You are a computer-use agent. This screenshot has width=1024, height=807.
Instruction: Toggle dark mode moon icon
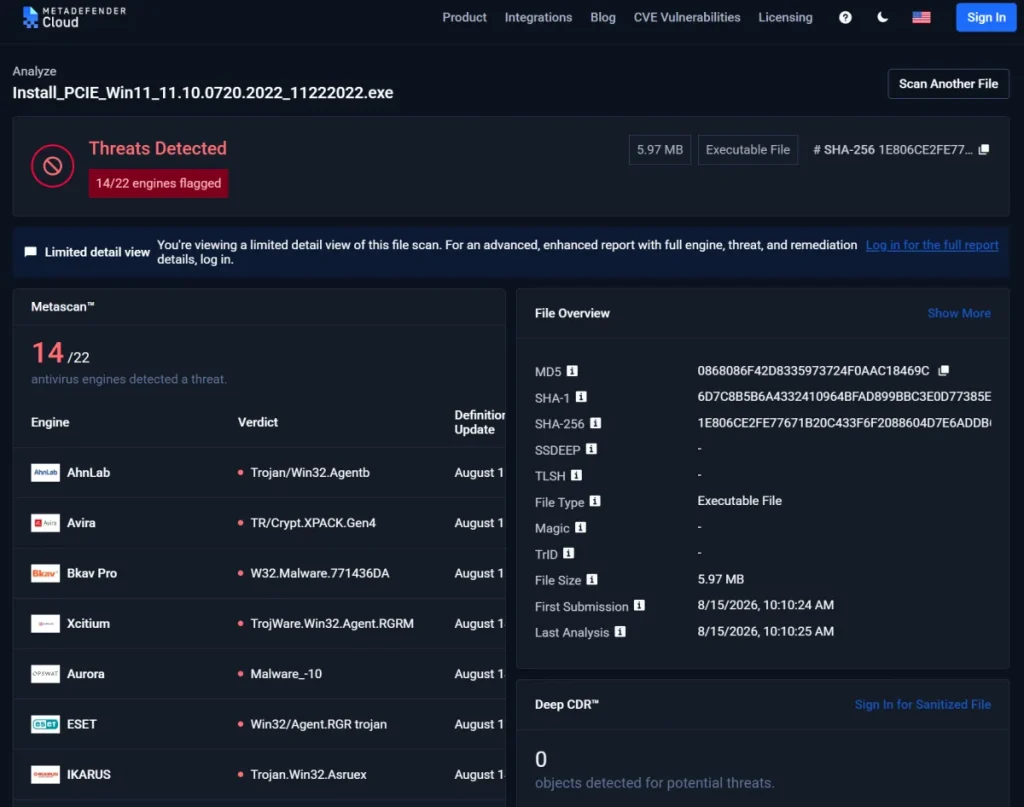[x=882, y=18]
